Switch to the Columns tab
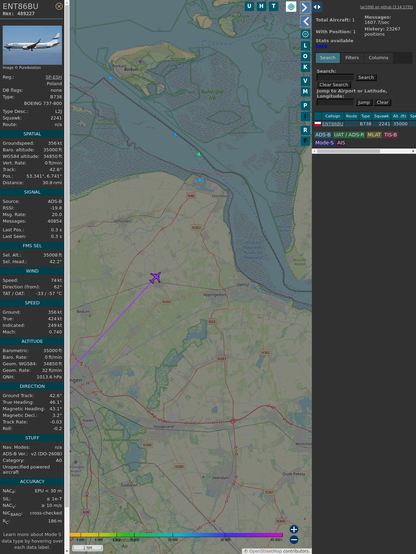Viewport: 416px width, 554px height. click(378, 58)
